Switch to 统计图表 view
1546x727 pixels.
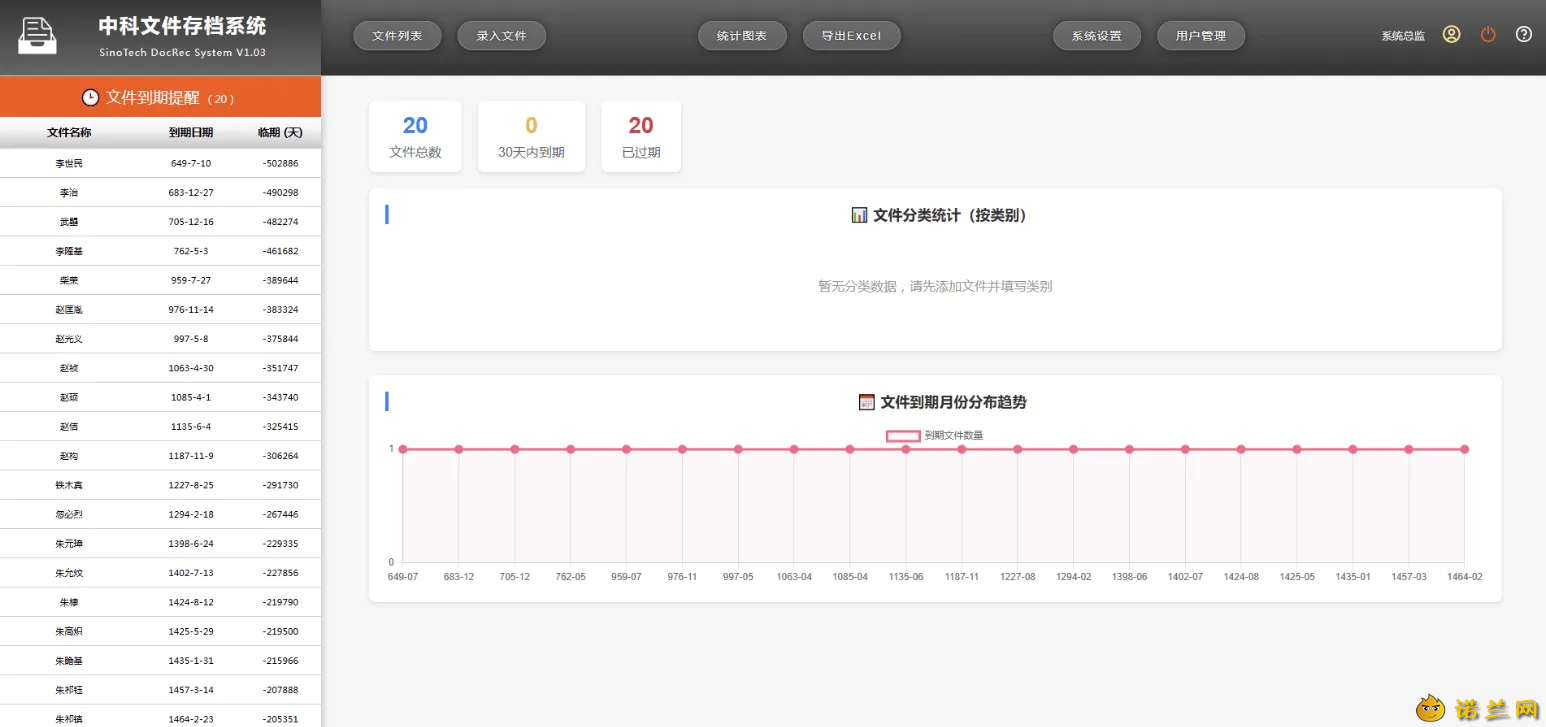pyautogui.click(x=742, y=36)
